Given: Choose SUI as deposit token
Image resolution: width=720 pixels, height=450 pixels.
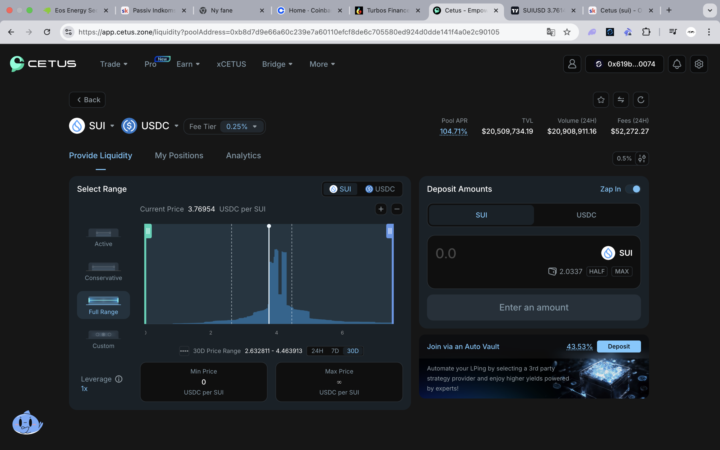Looking at the screenshot, I should (481, 215).
